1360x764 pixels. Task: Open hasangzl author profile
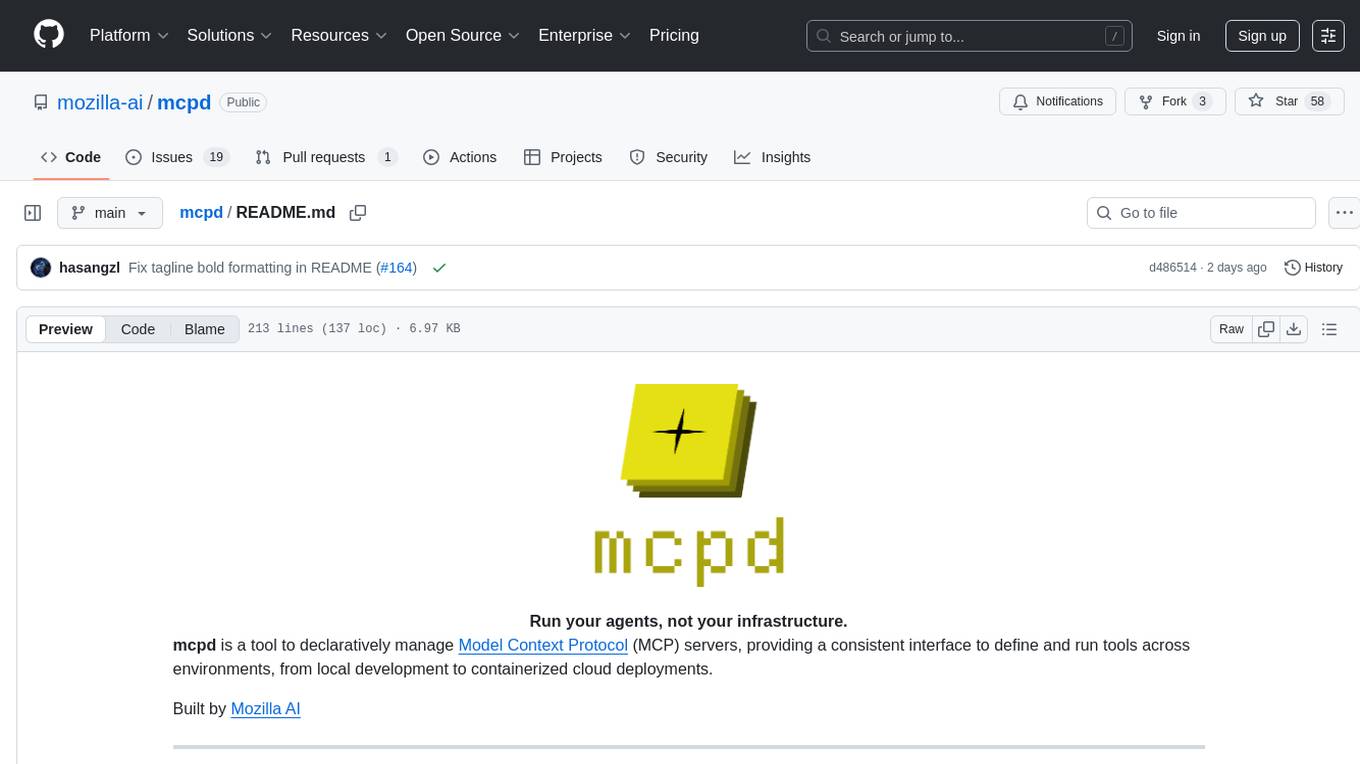pos(90,268)
